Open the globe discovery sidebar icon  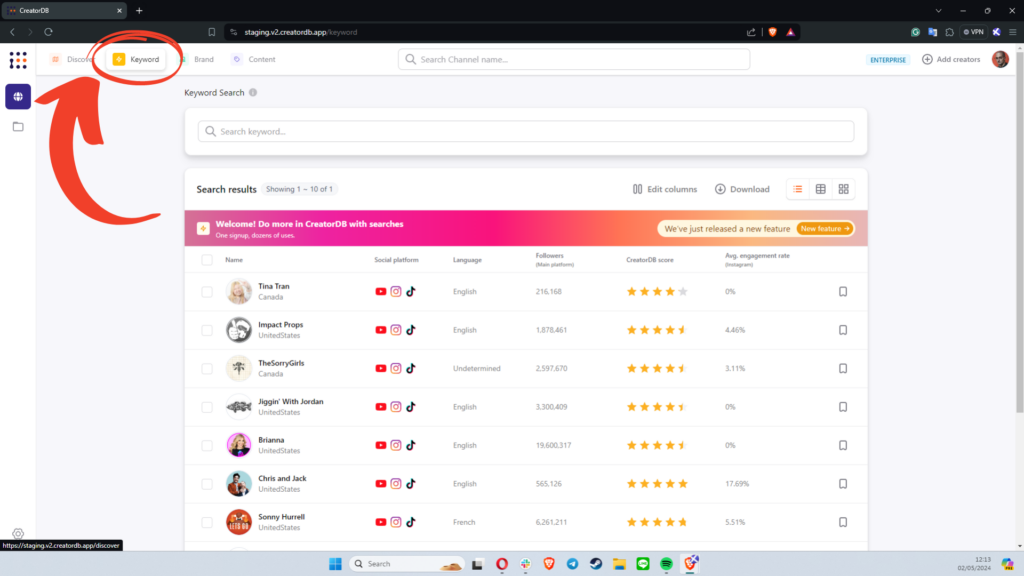(x=18, y=97)
